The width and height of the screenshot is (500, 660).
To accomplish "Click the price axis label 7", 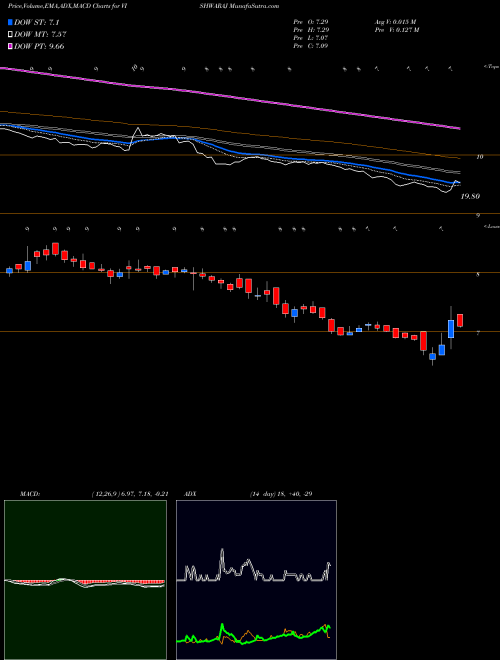I will 478,333.
